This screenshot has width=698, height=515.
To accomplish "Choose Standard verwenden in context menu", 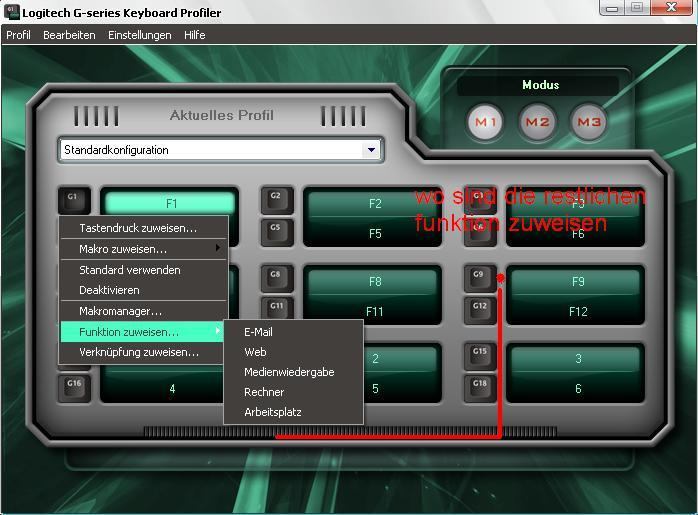I will 144,270.
